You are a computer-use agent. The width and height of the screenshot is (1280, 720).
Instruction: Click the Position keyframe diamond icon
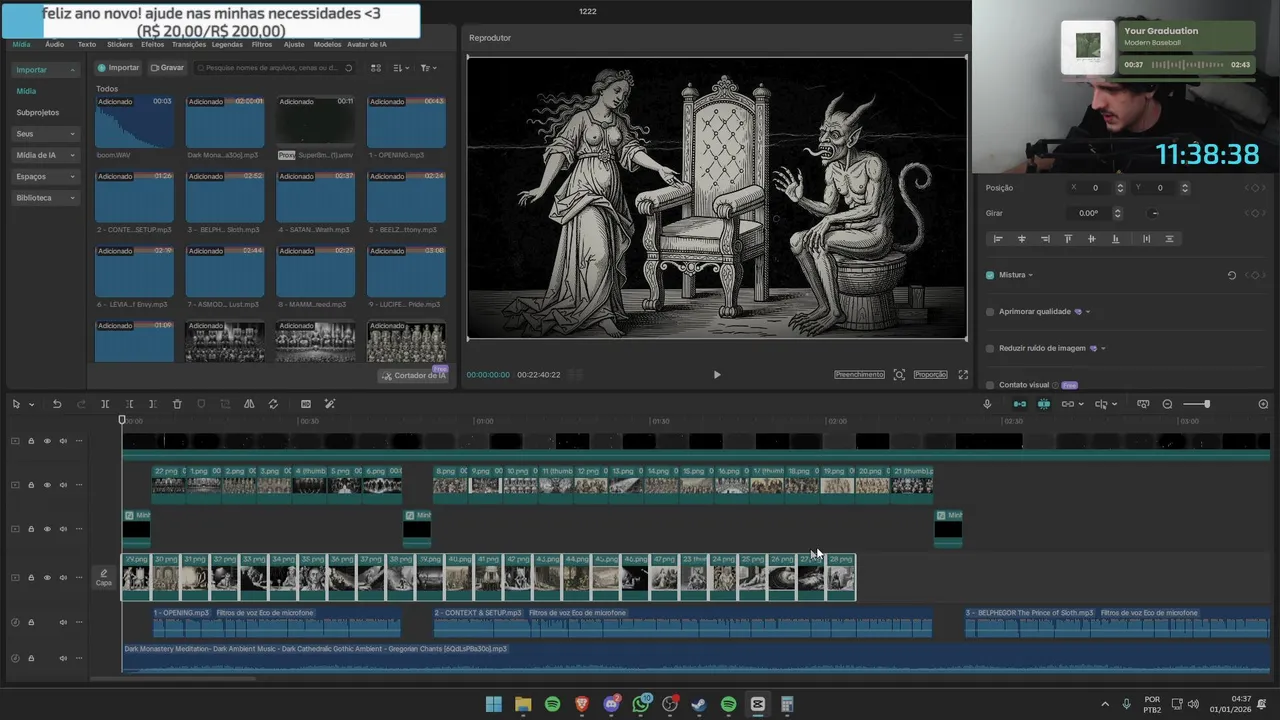[1255, 188]
